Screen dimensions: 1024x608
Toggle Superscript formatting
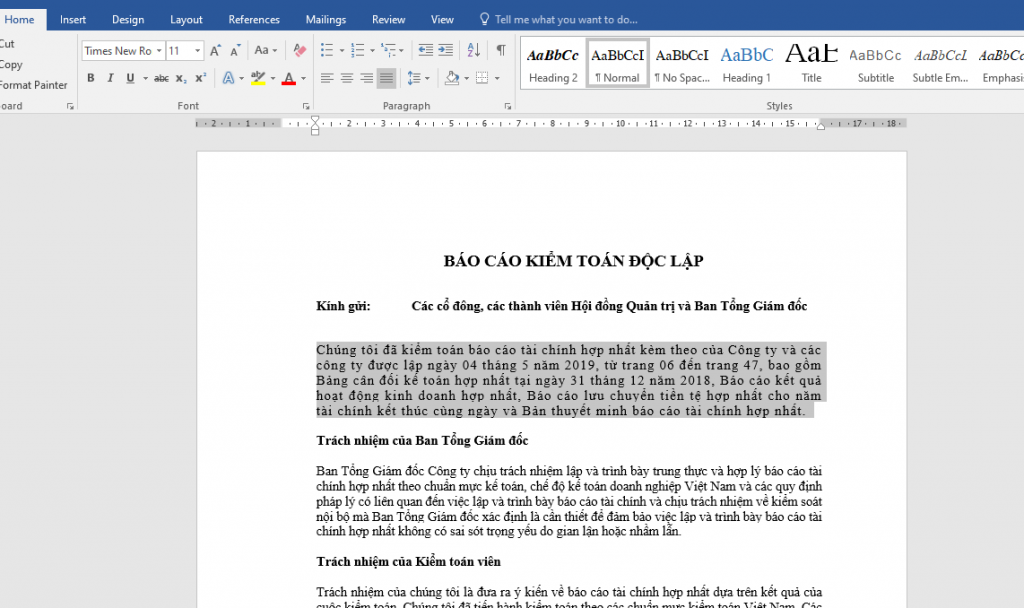point(200,78)
